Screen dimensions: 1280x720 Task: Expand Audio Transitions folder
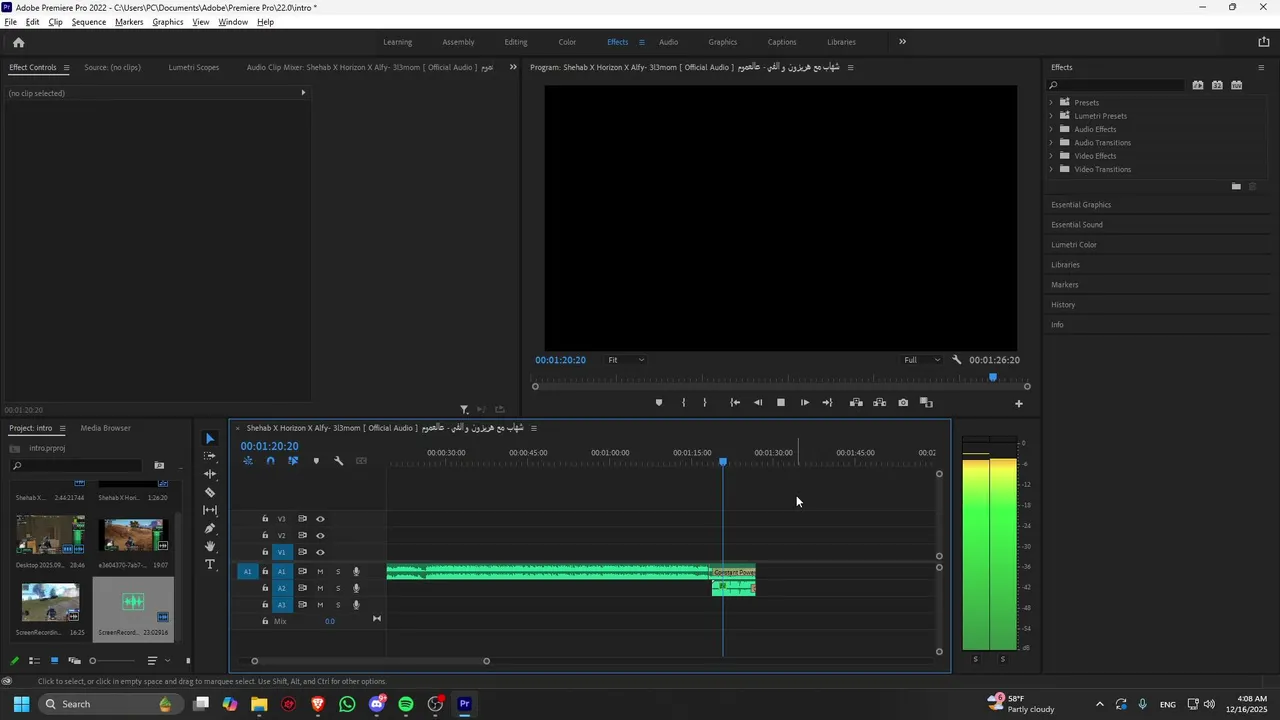[1051, 142]
